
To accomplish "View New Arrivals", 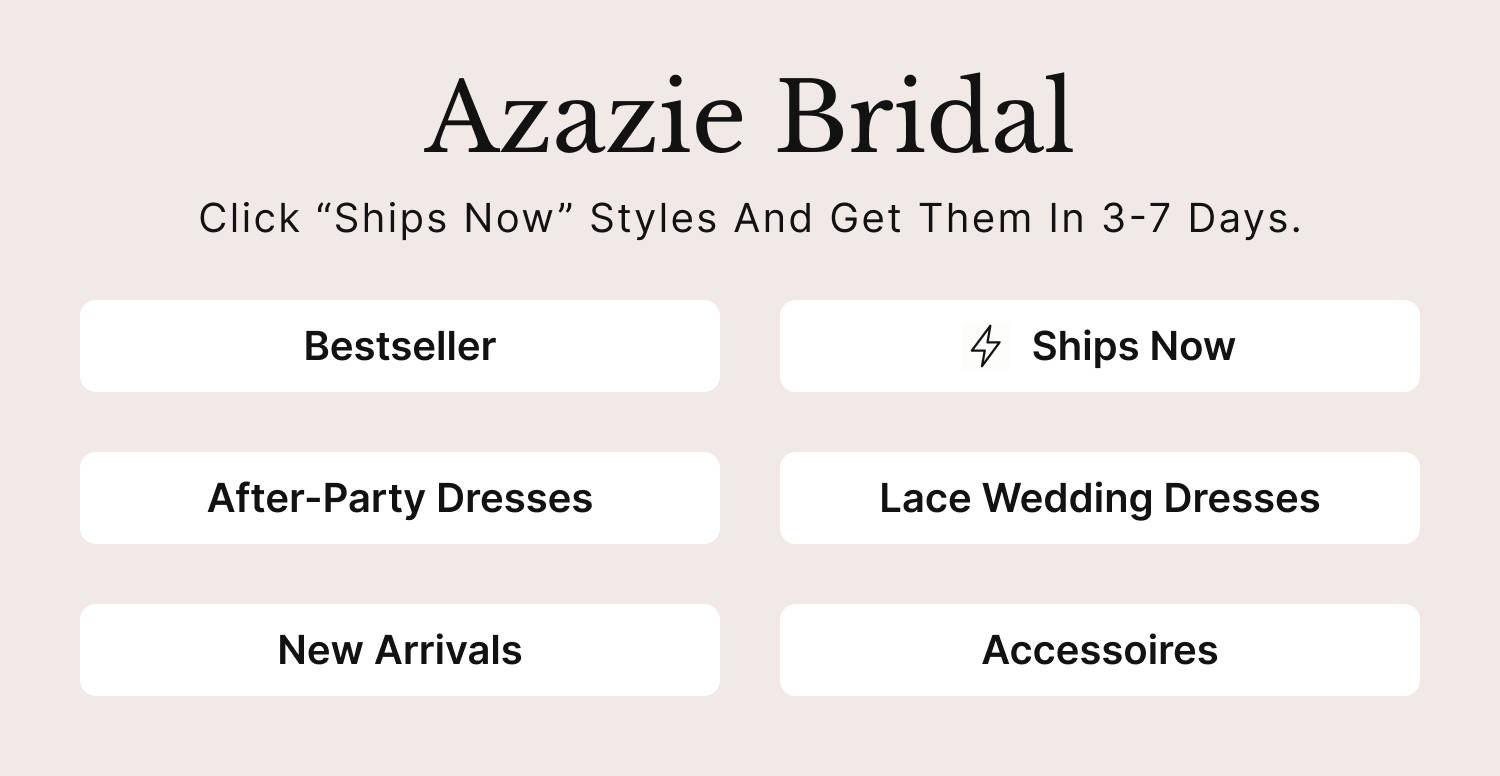I will pos(400,650).
